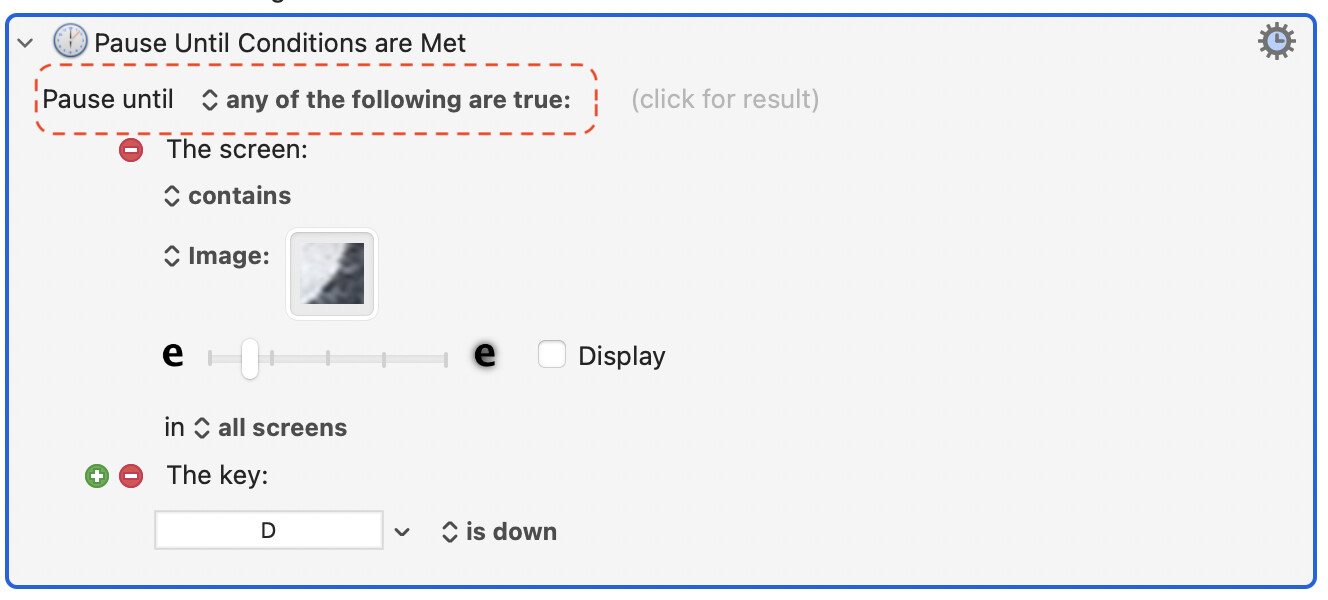Image resolution: width=1328 pixels, height=600 pixels.
Task: Collapse the Pause Until Conditions action
Action: pos(26,43)
